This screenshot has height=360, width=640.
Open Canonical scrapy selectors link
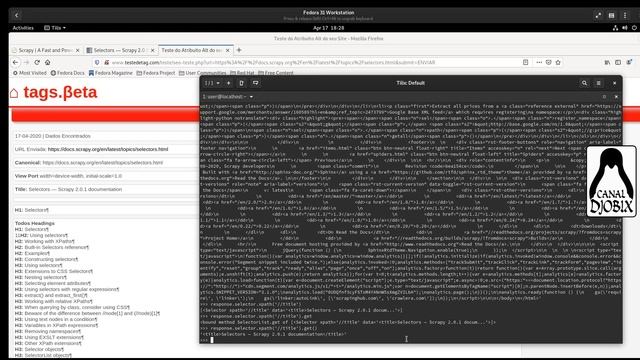(102, 163)
